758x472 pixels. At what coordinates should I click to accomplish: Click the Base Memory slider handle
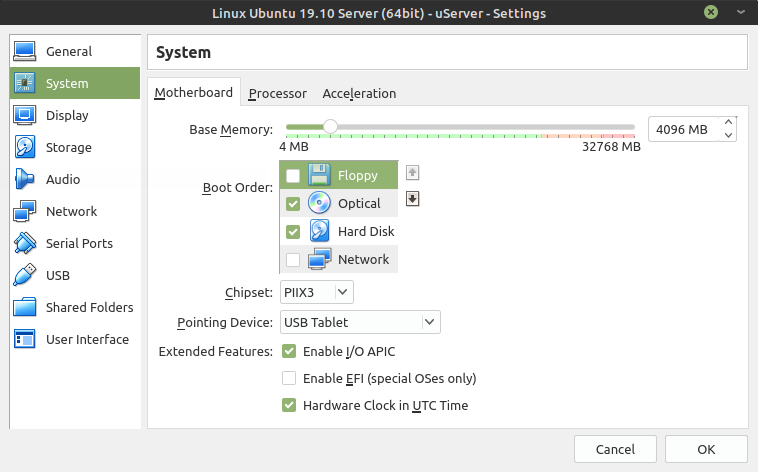[x=330, y=127]
